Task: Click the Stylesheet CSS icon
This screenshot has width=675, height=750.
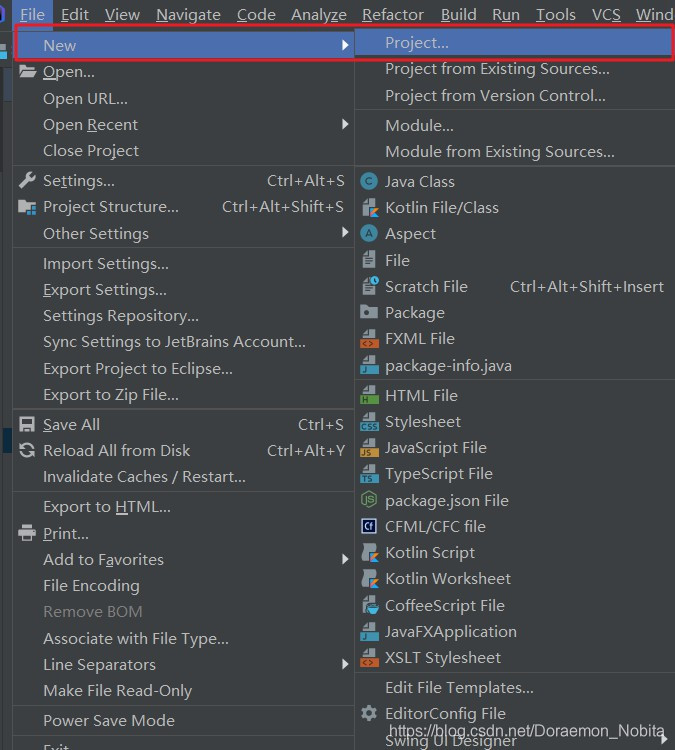Action: [369, 422]
